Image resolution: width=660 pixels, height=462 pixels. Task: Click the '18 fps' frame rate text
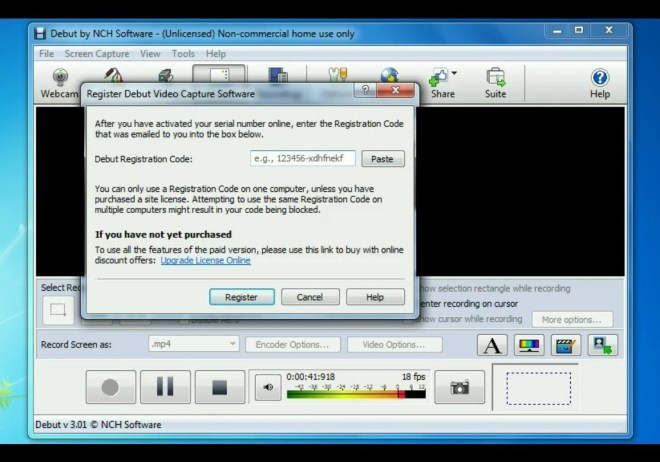coord(413,377)
